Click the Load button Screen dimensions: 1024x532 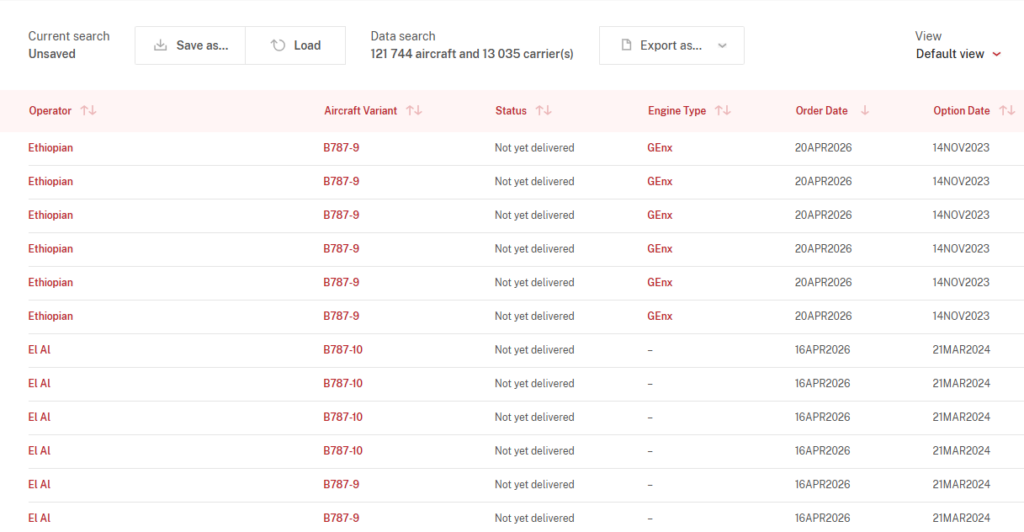click(296, 45)
